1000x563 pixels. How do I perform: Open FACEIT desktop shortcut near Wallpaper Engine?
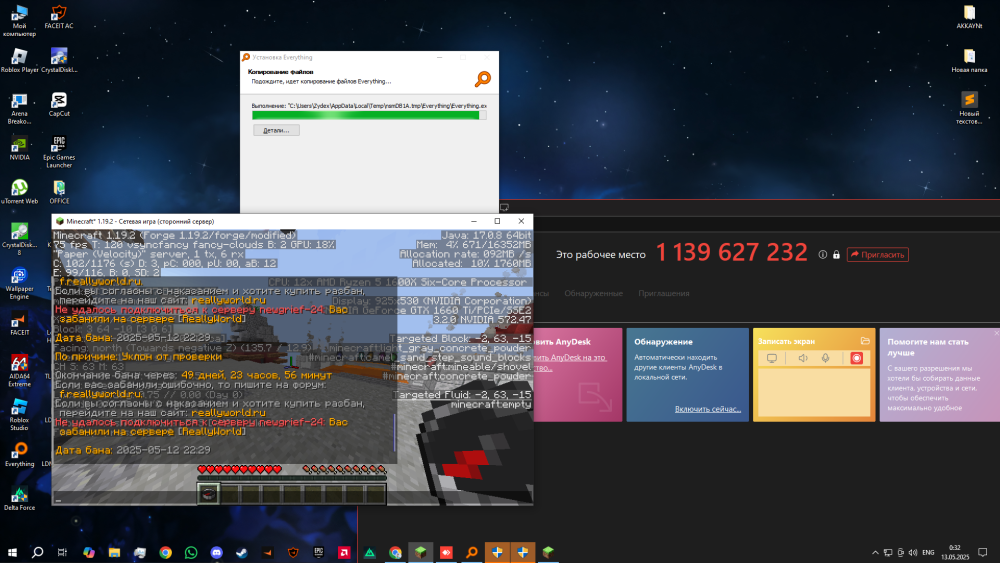[x=19, y=324]
